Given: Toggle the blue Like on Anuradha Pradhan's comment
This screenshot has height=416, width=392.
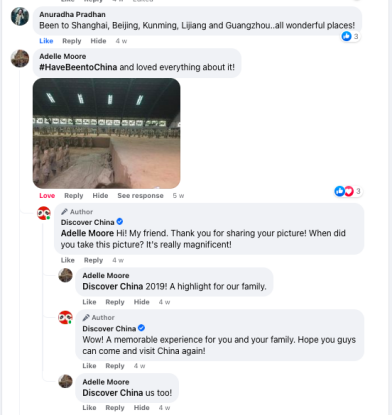Looking at the screenshot, I should coord(46,41).
